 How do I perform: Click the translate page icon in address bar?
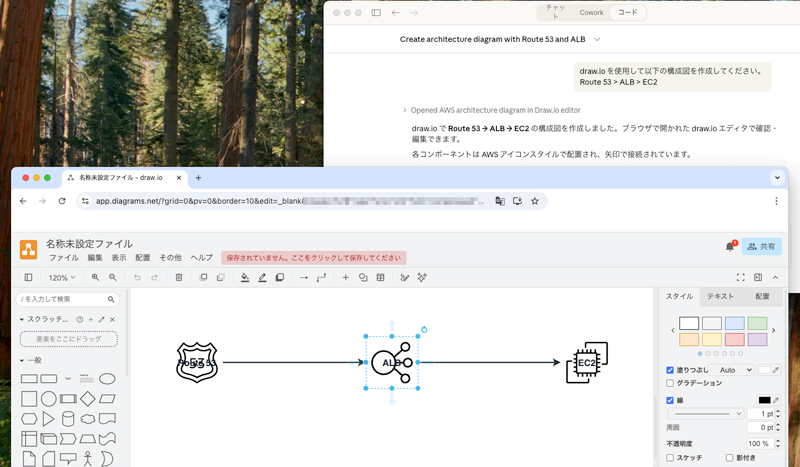[x=500, y=201]
